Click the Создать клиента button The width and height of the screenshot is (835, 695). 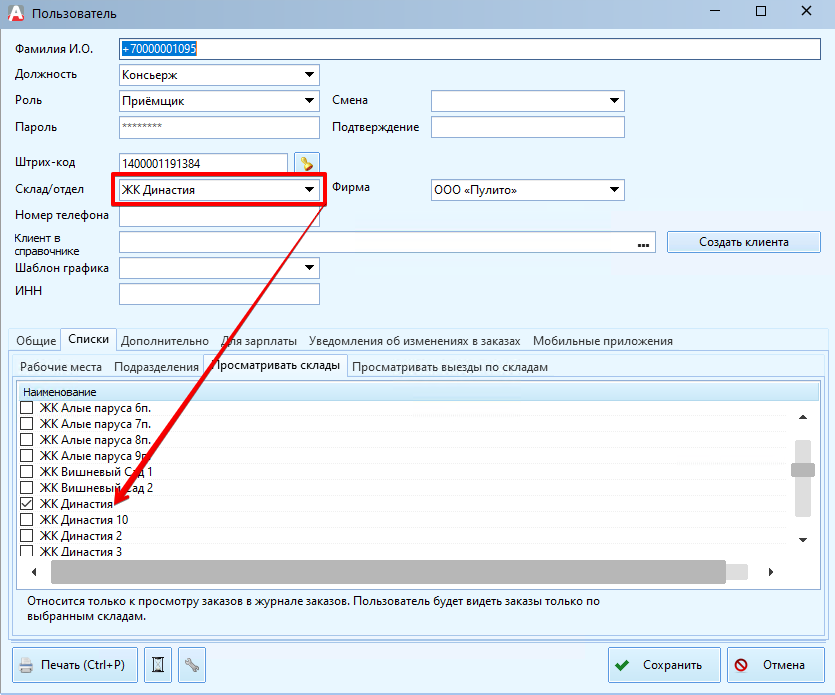click(743, 242)
